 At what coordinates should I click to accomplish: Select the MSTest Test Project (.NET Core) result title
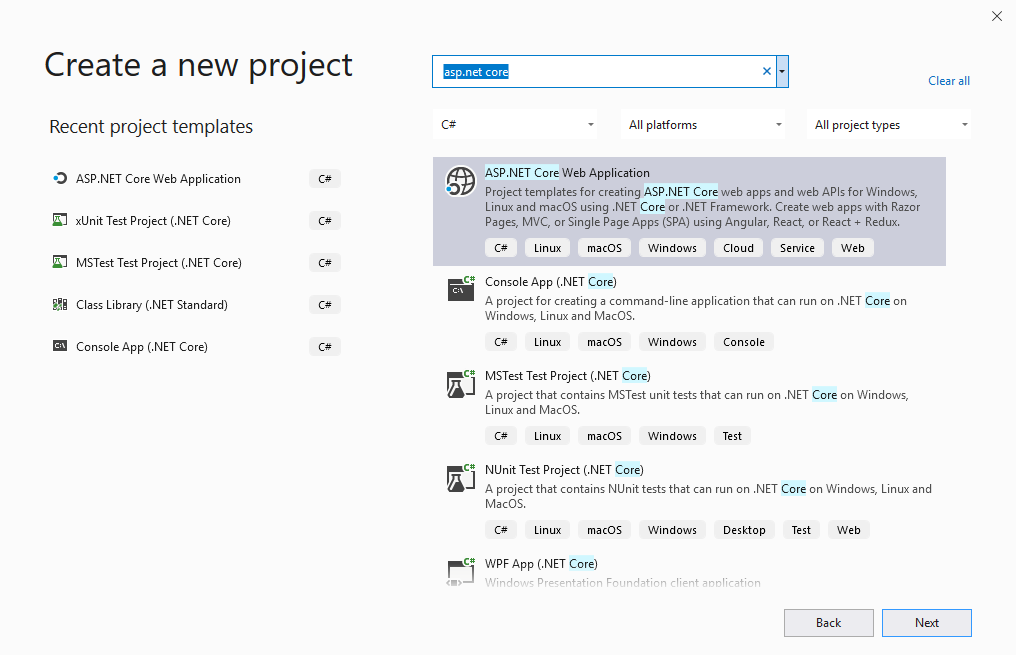(x=568, y=376)
